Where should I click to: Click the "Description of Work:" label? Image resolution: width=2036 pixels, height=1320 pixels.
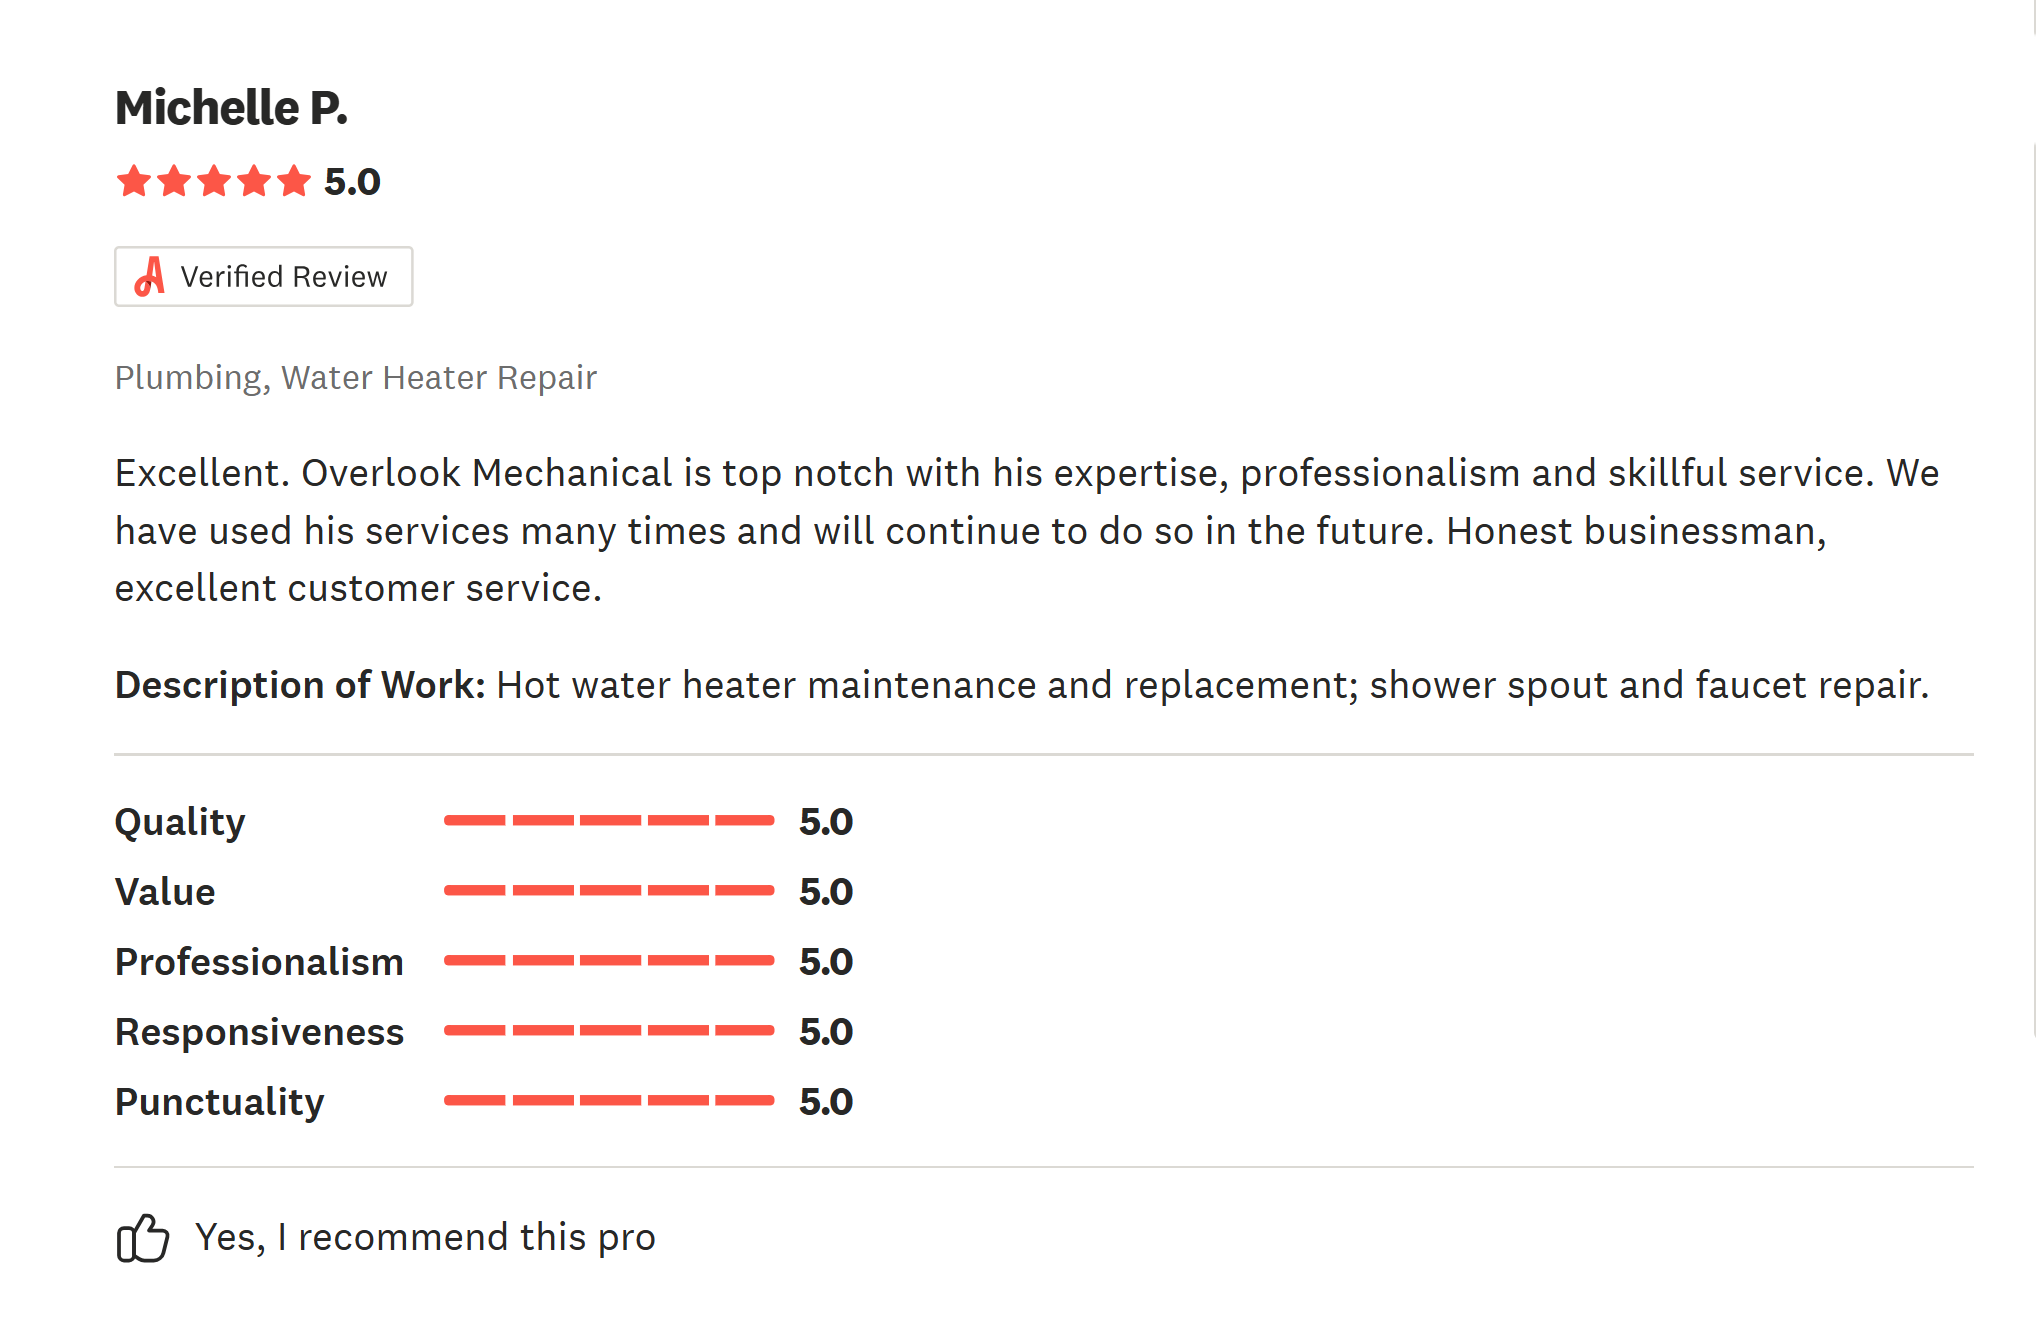(x=300, y=686)
